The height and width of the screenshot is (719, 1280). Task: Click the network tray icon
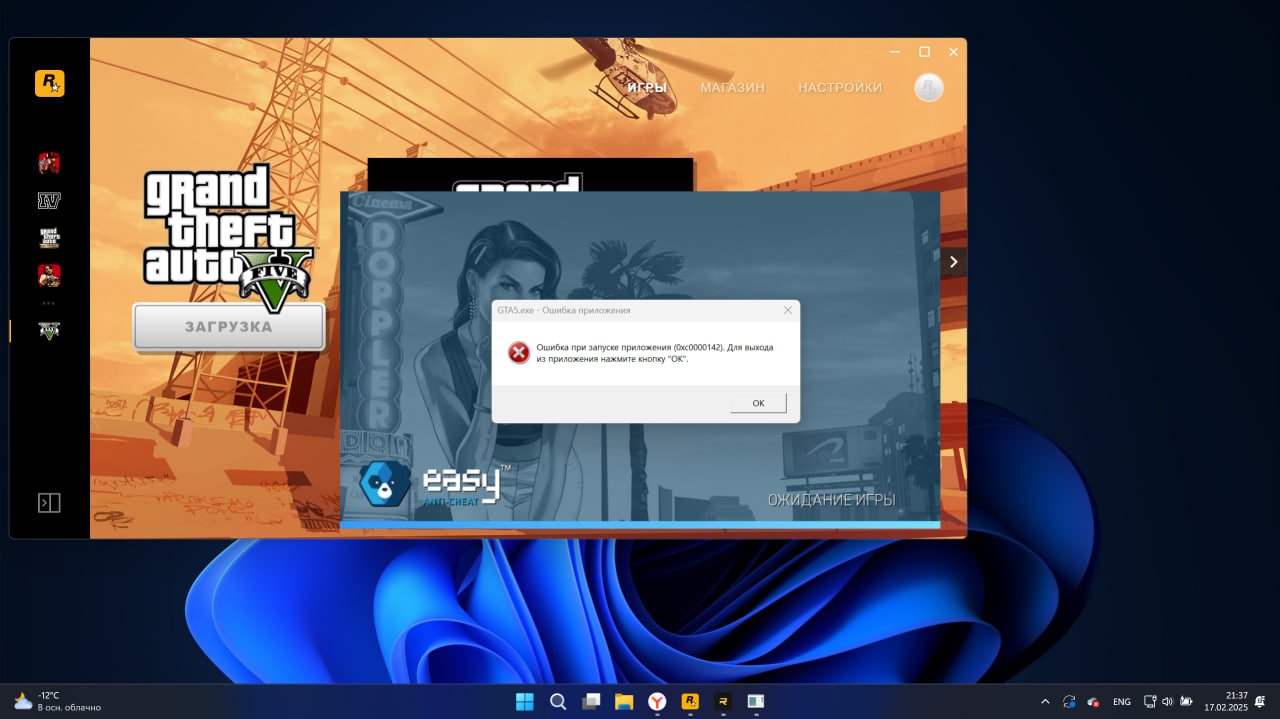point(1150,702)
